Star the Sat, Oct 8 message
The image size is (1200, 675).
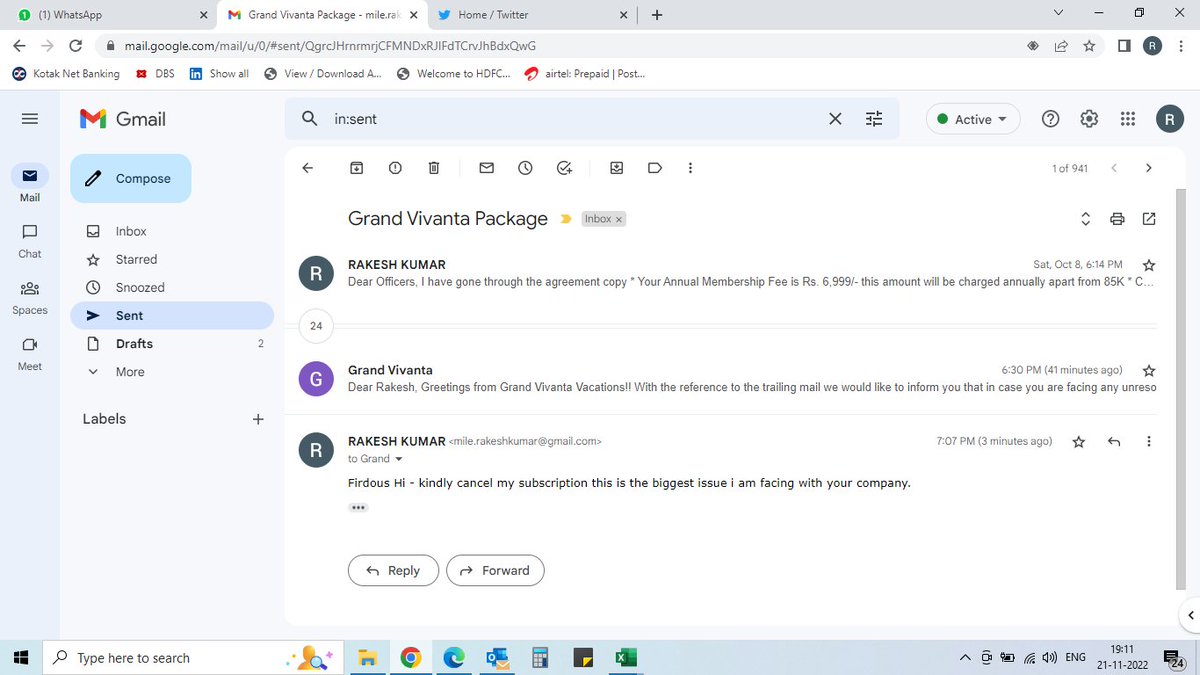pyautogui.click(x=1149, y=265)
